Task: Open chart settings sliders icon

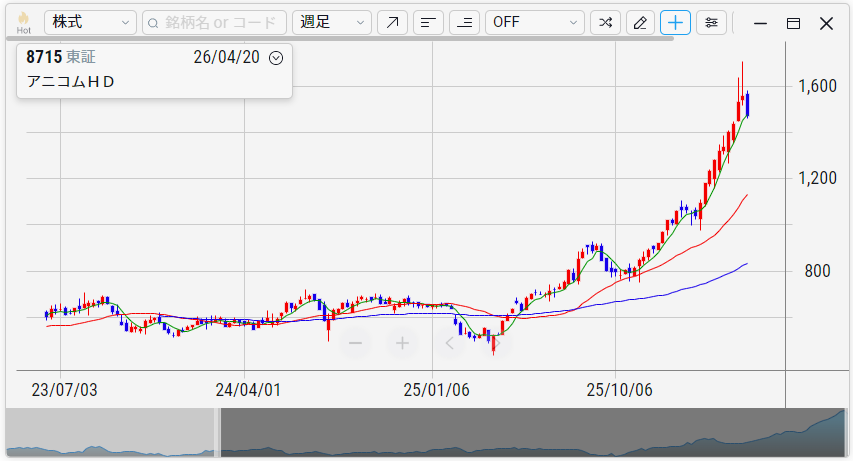Action: pos(711,22)
